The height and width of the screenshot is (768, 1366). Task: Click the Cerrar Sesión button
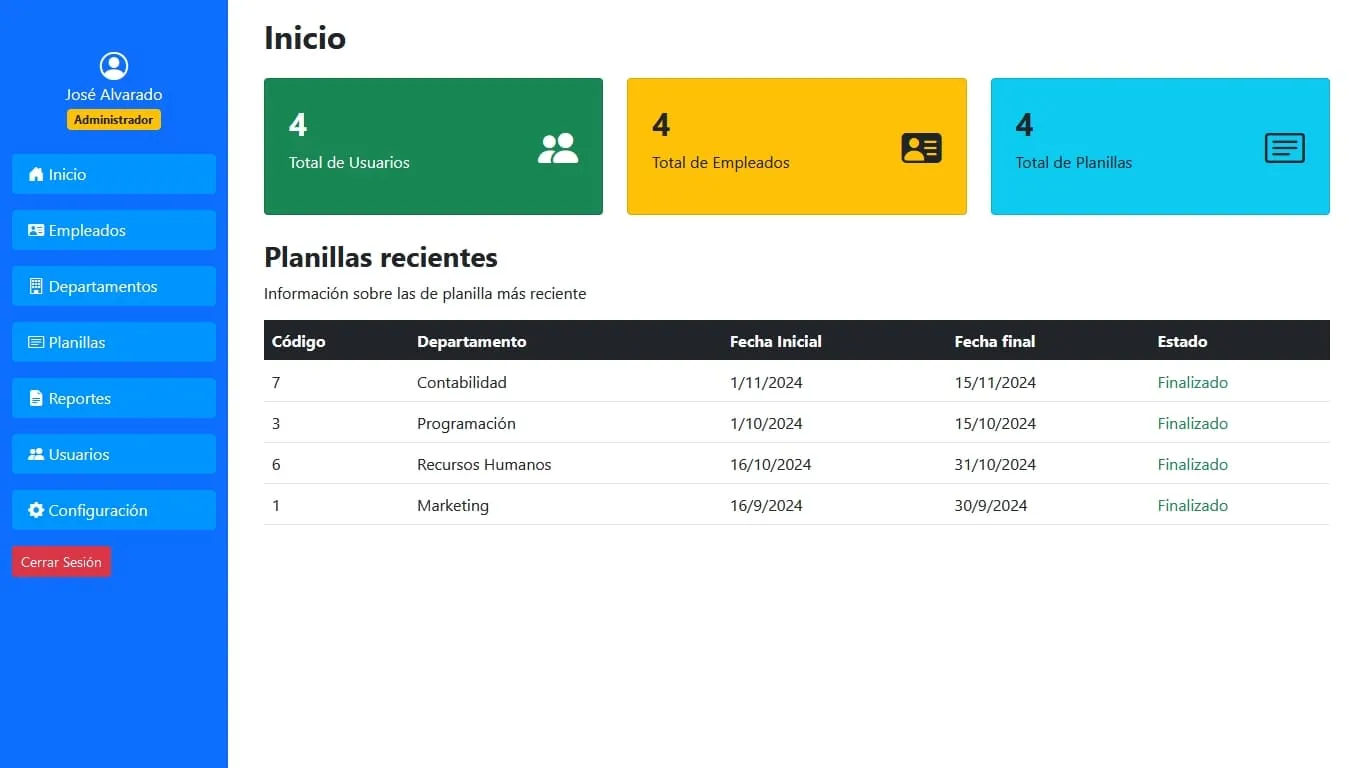click(x=61, y=561)
